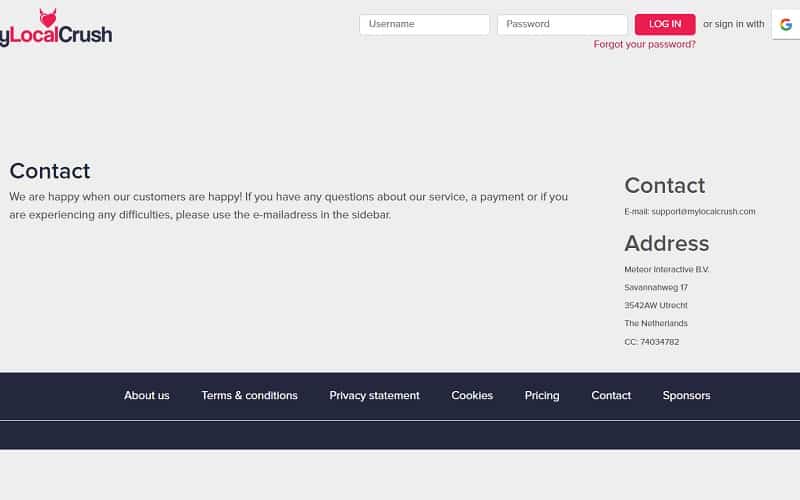Click the 3542AW Utrecht line
Image resolution: width=800 pixels, height=500 pixels.
[x=656, y=305]
